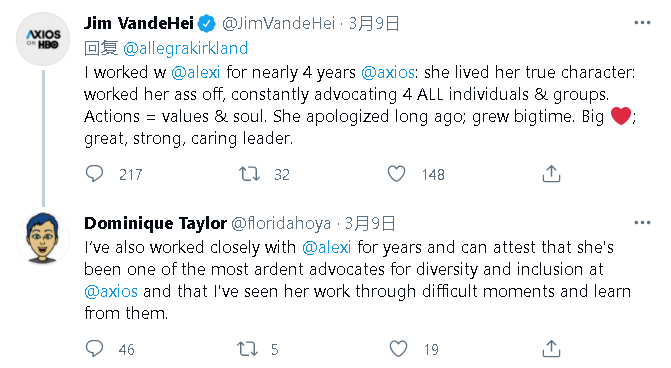Retweet Dominique Taylor's tweet
Image resolution: width=671 pixels, height=368 pixels.
coord(248,349)
